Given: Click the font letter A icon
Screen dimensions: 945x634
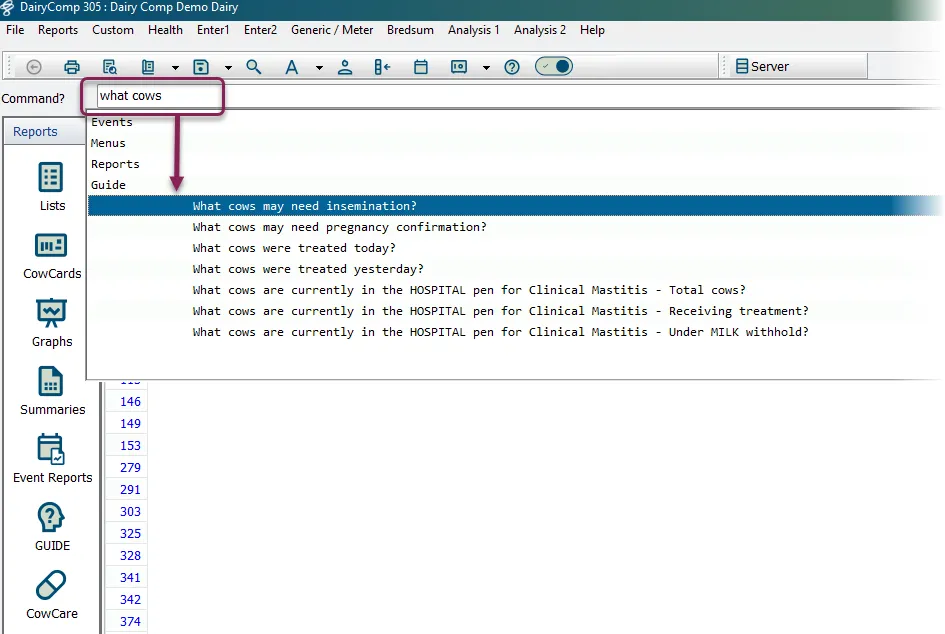Looking at the screenshot, I should [x=292, y=67].
